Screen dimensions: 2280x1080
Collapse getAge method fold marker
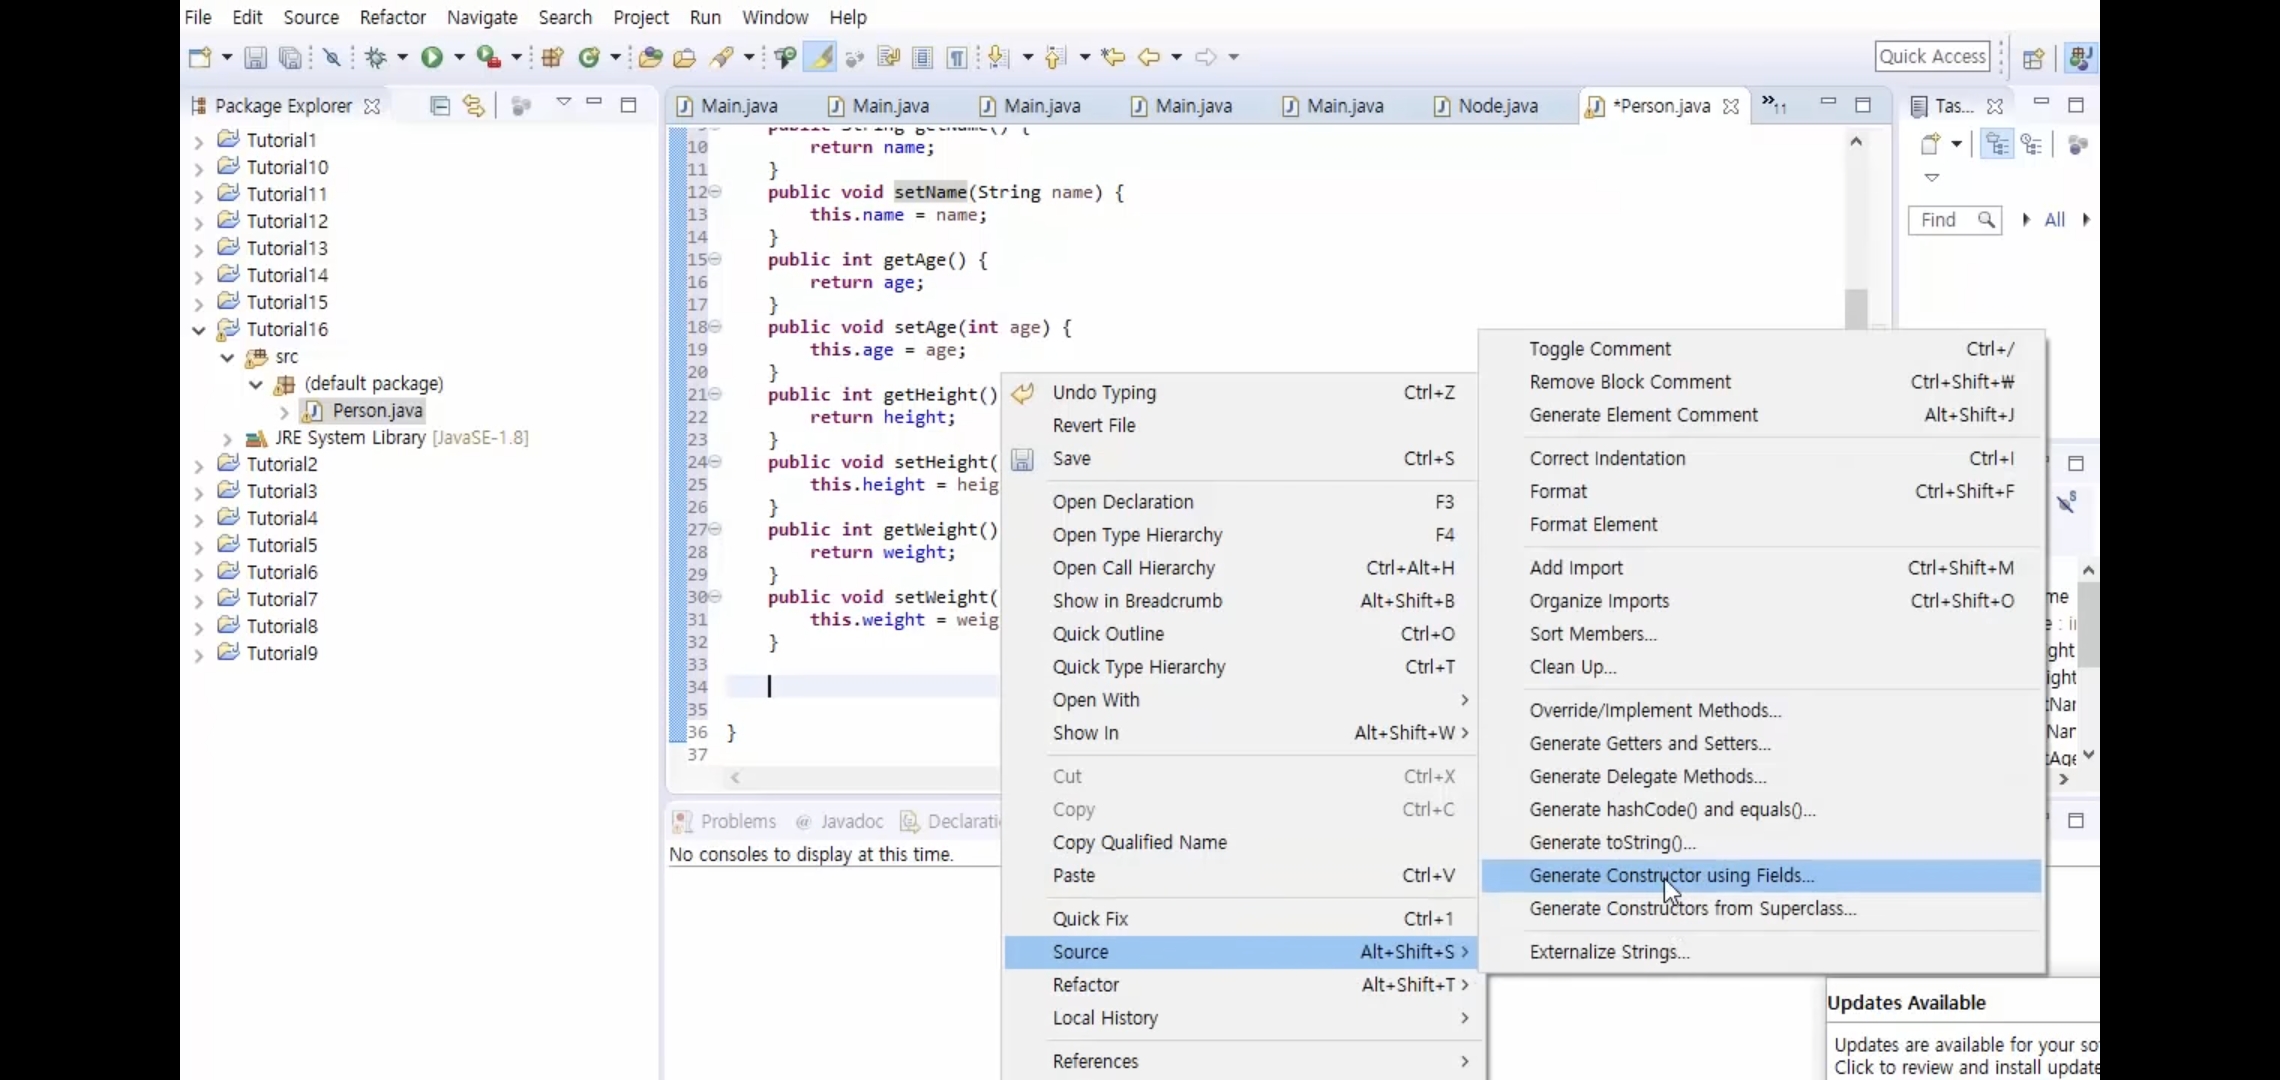(716, 259)
